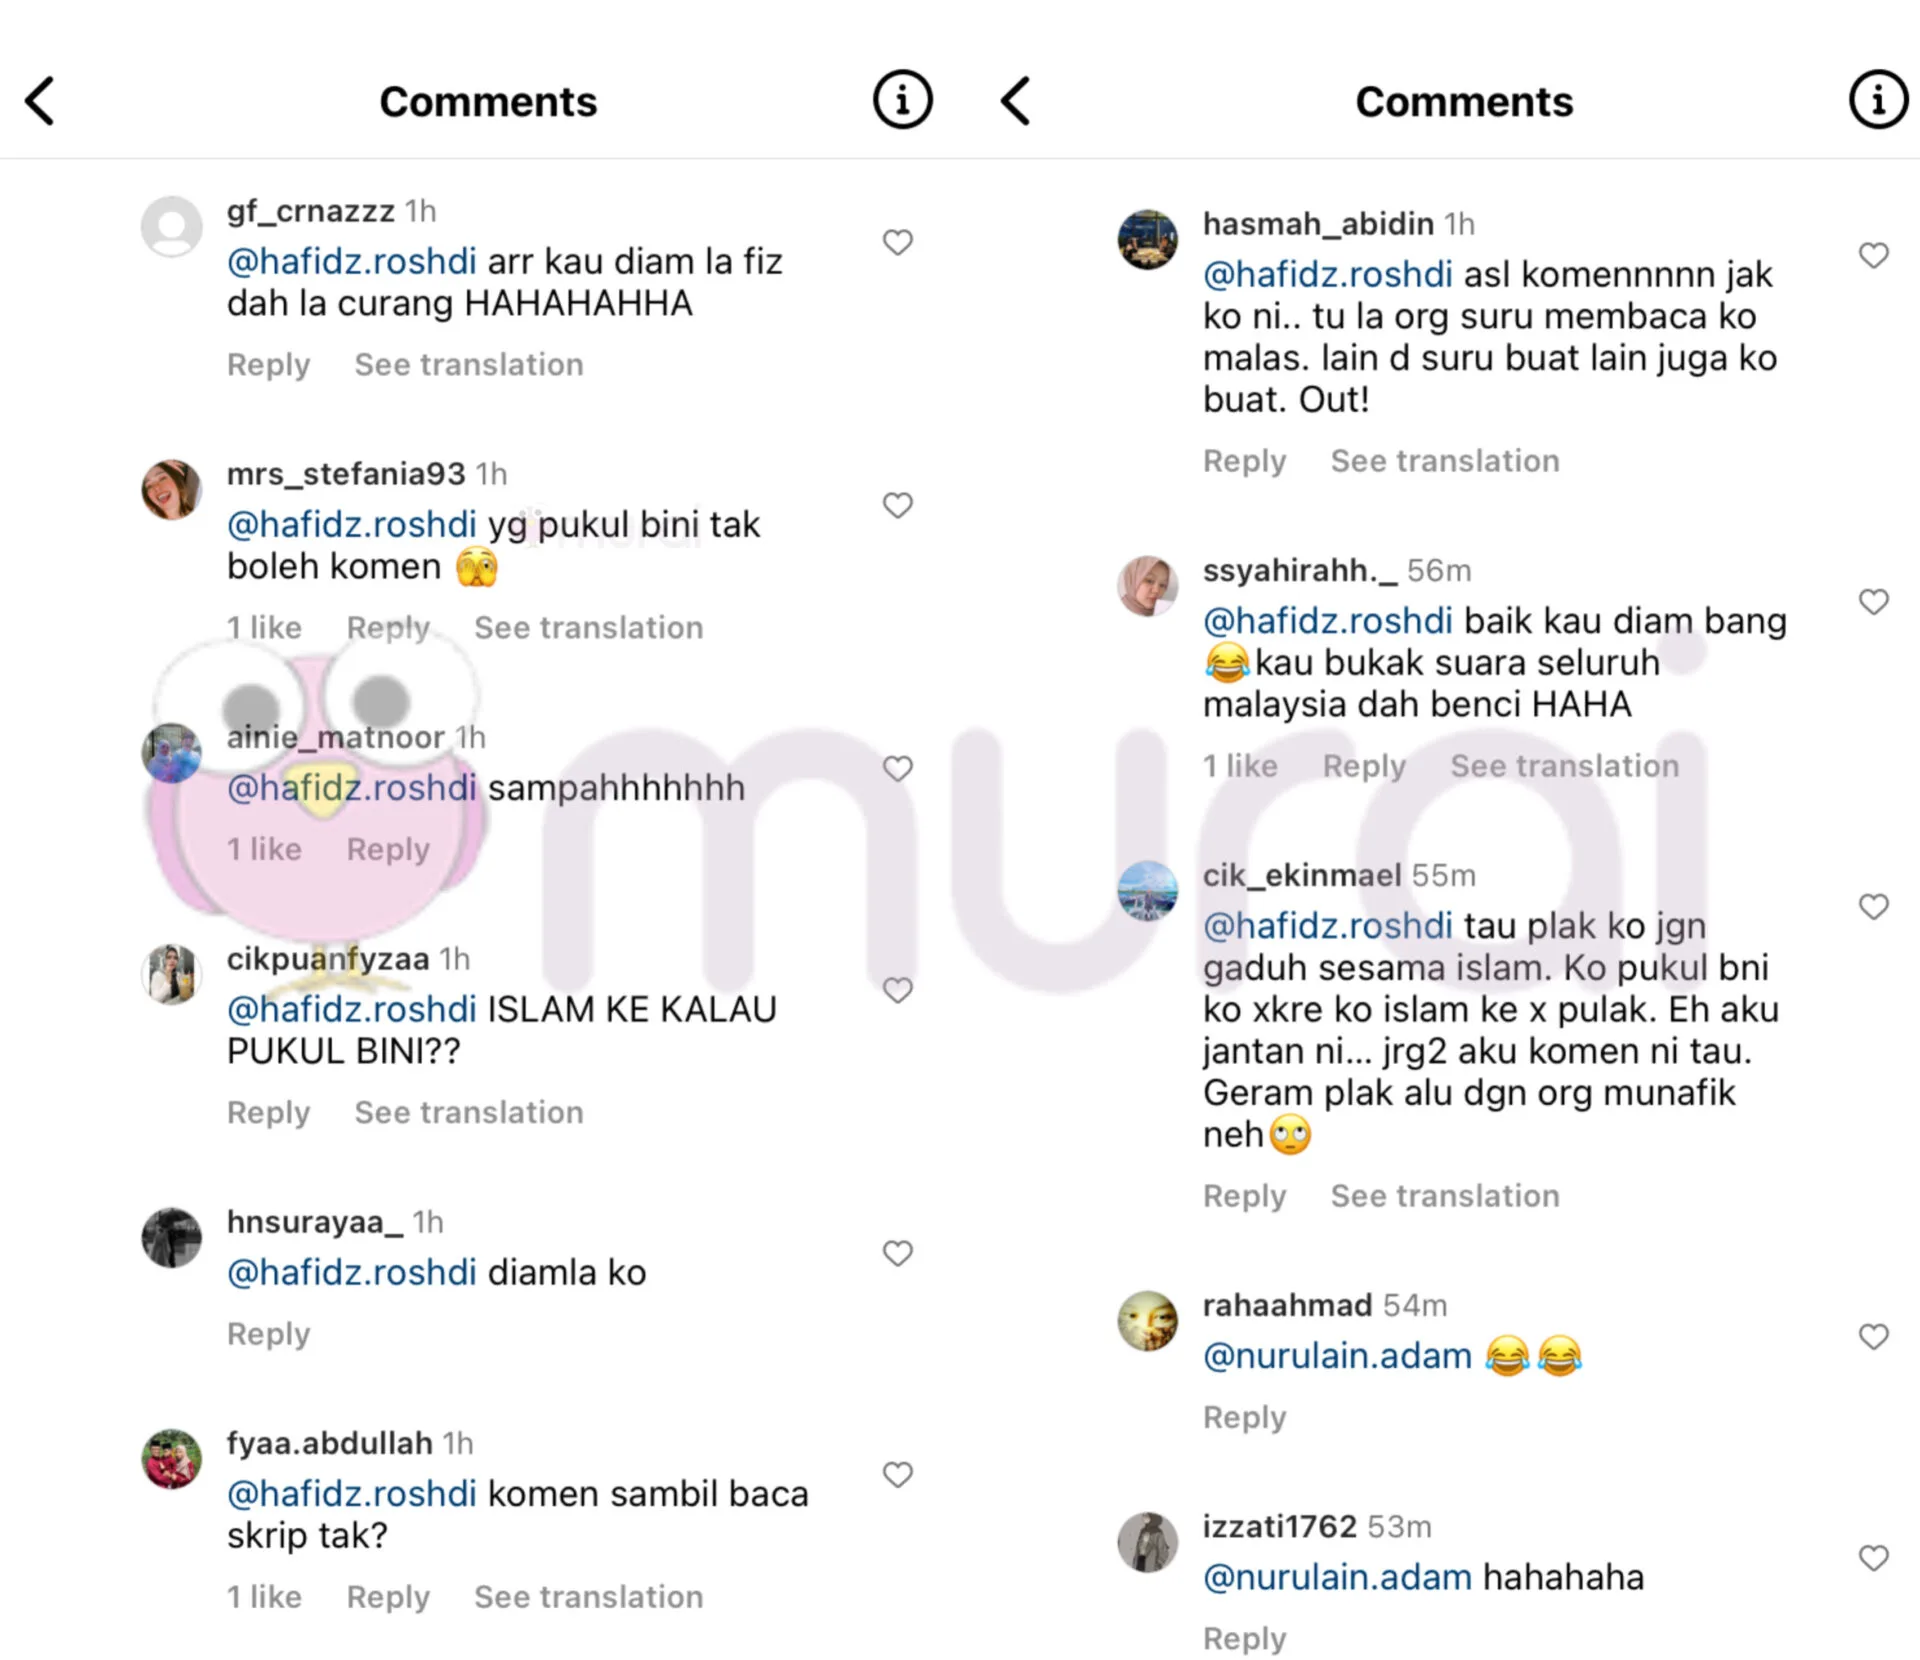The height and width of the screenshot is (1660, 1920).
Task: Reply to gf_crnazzz's comment
Action: (268, 365)
